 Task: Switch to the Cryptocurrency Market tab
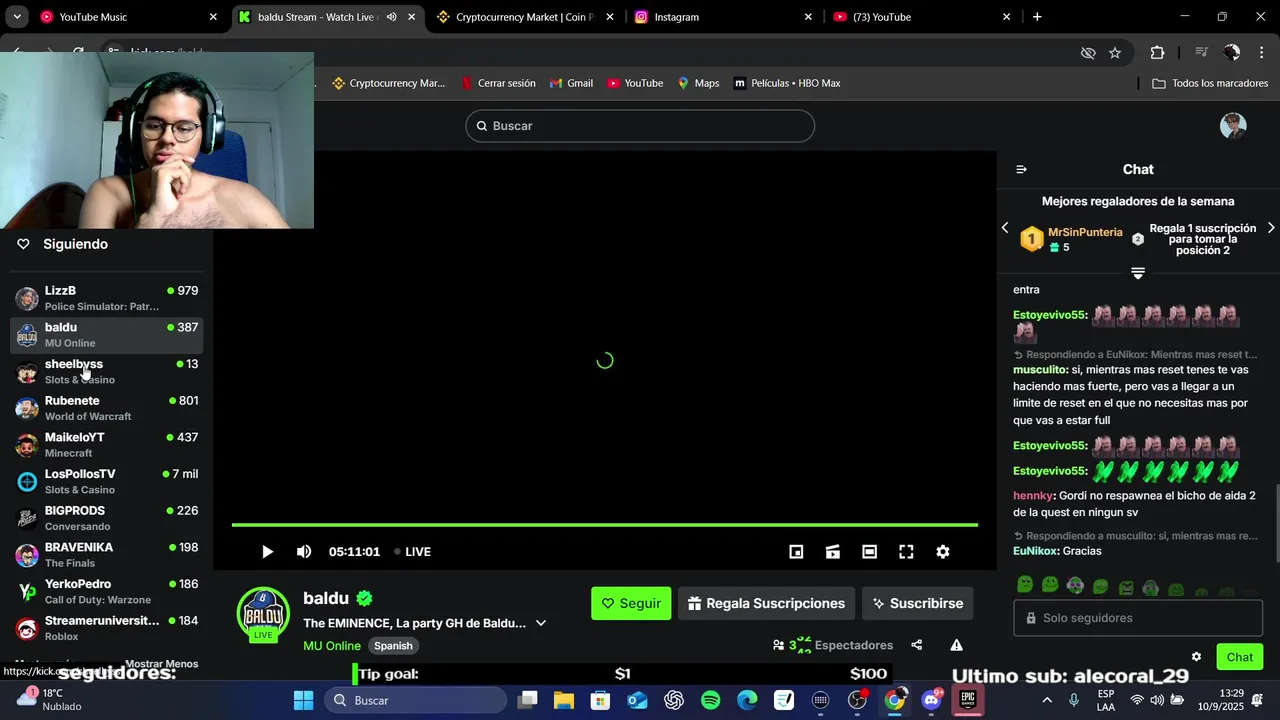tap(525, 17)
